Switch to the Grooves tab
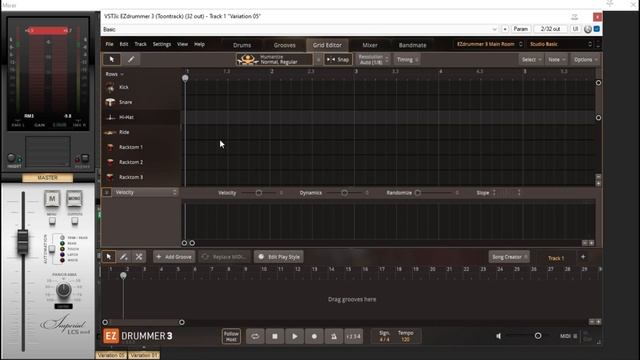Image resolution: width=640 pixels, height=360 pixels. click(284, 45)
